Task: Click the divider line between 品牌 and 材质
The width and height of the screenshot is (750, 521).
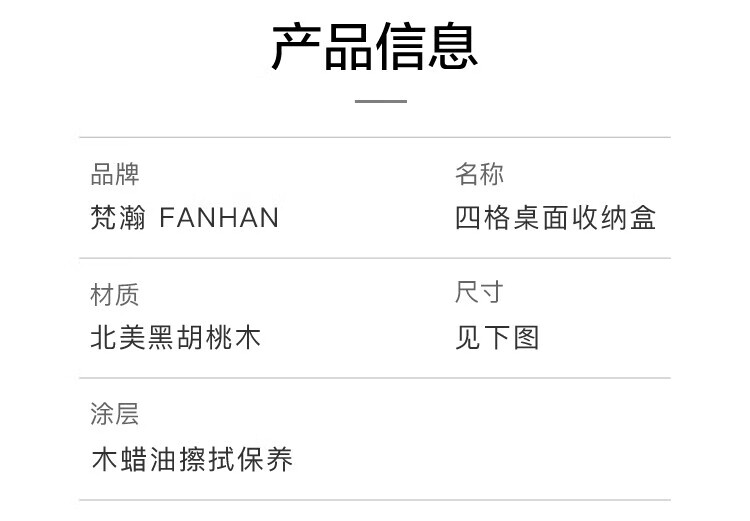Action: 375,258
